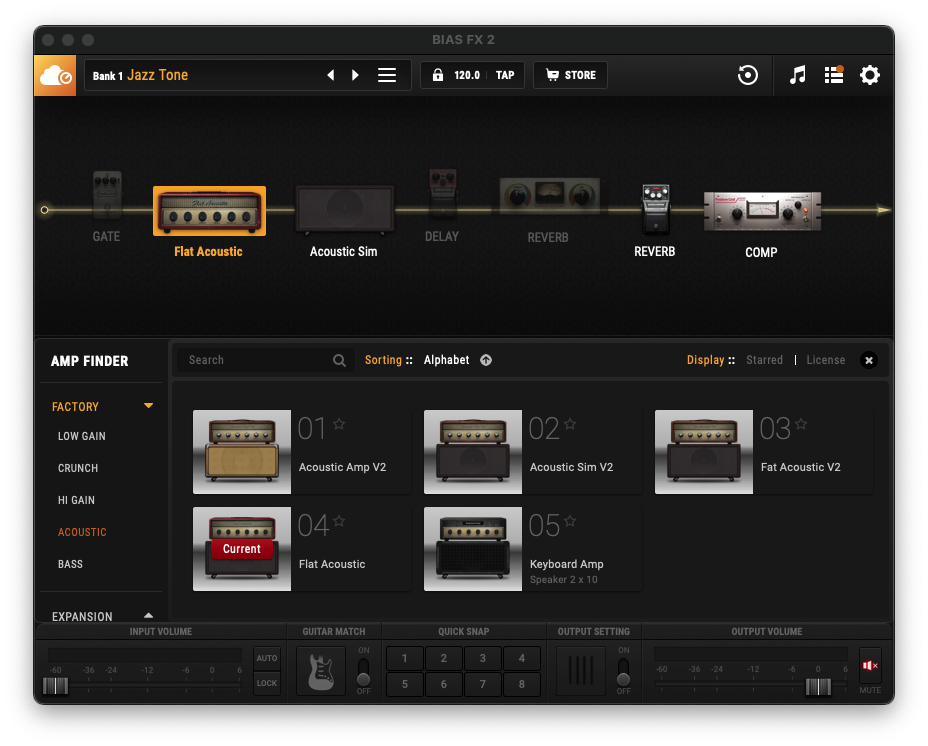Open the Output Setting panel icon
The image size is (928, 746).
pos(581,671)
